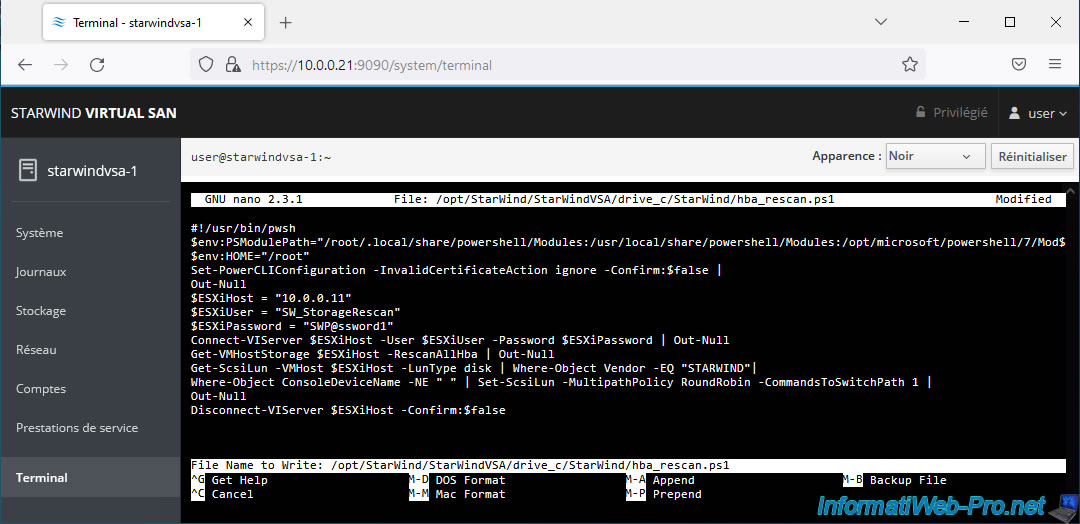
Task: Click the reload page icon
Action: click(97, 64)
